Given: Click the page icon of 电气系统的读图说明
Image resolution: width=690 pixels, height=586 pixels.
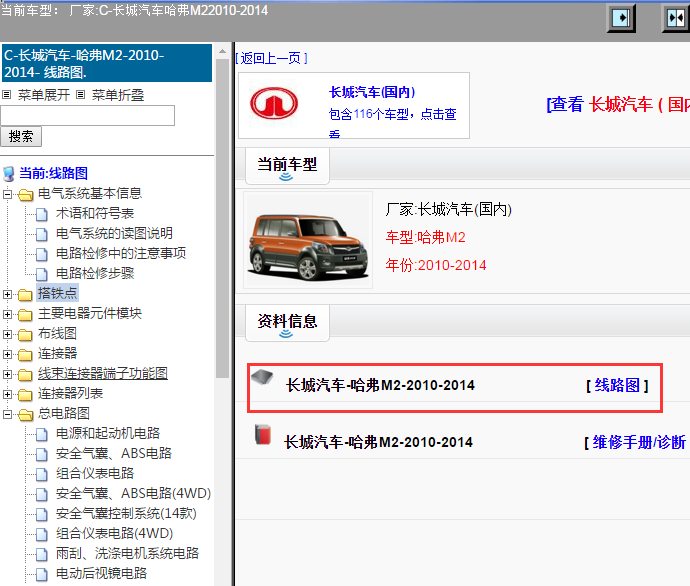Looking at the screenshot, I should pos(42,234).
